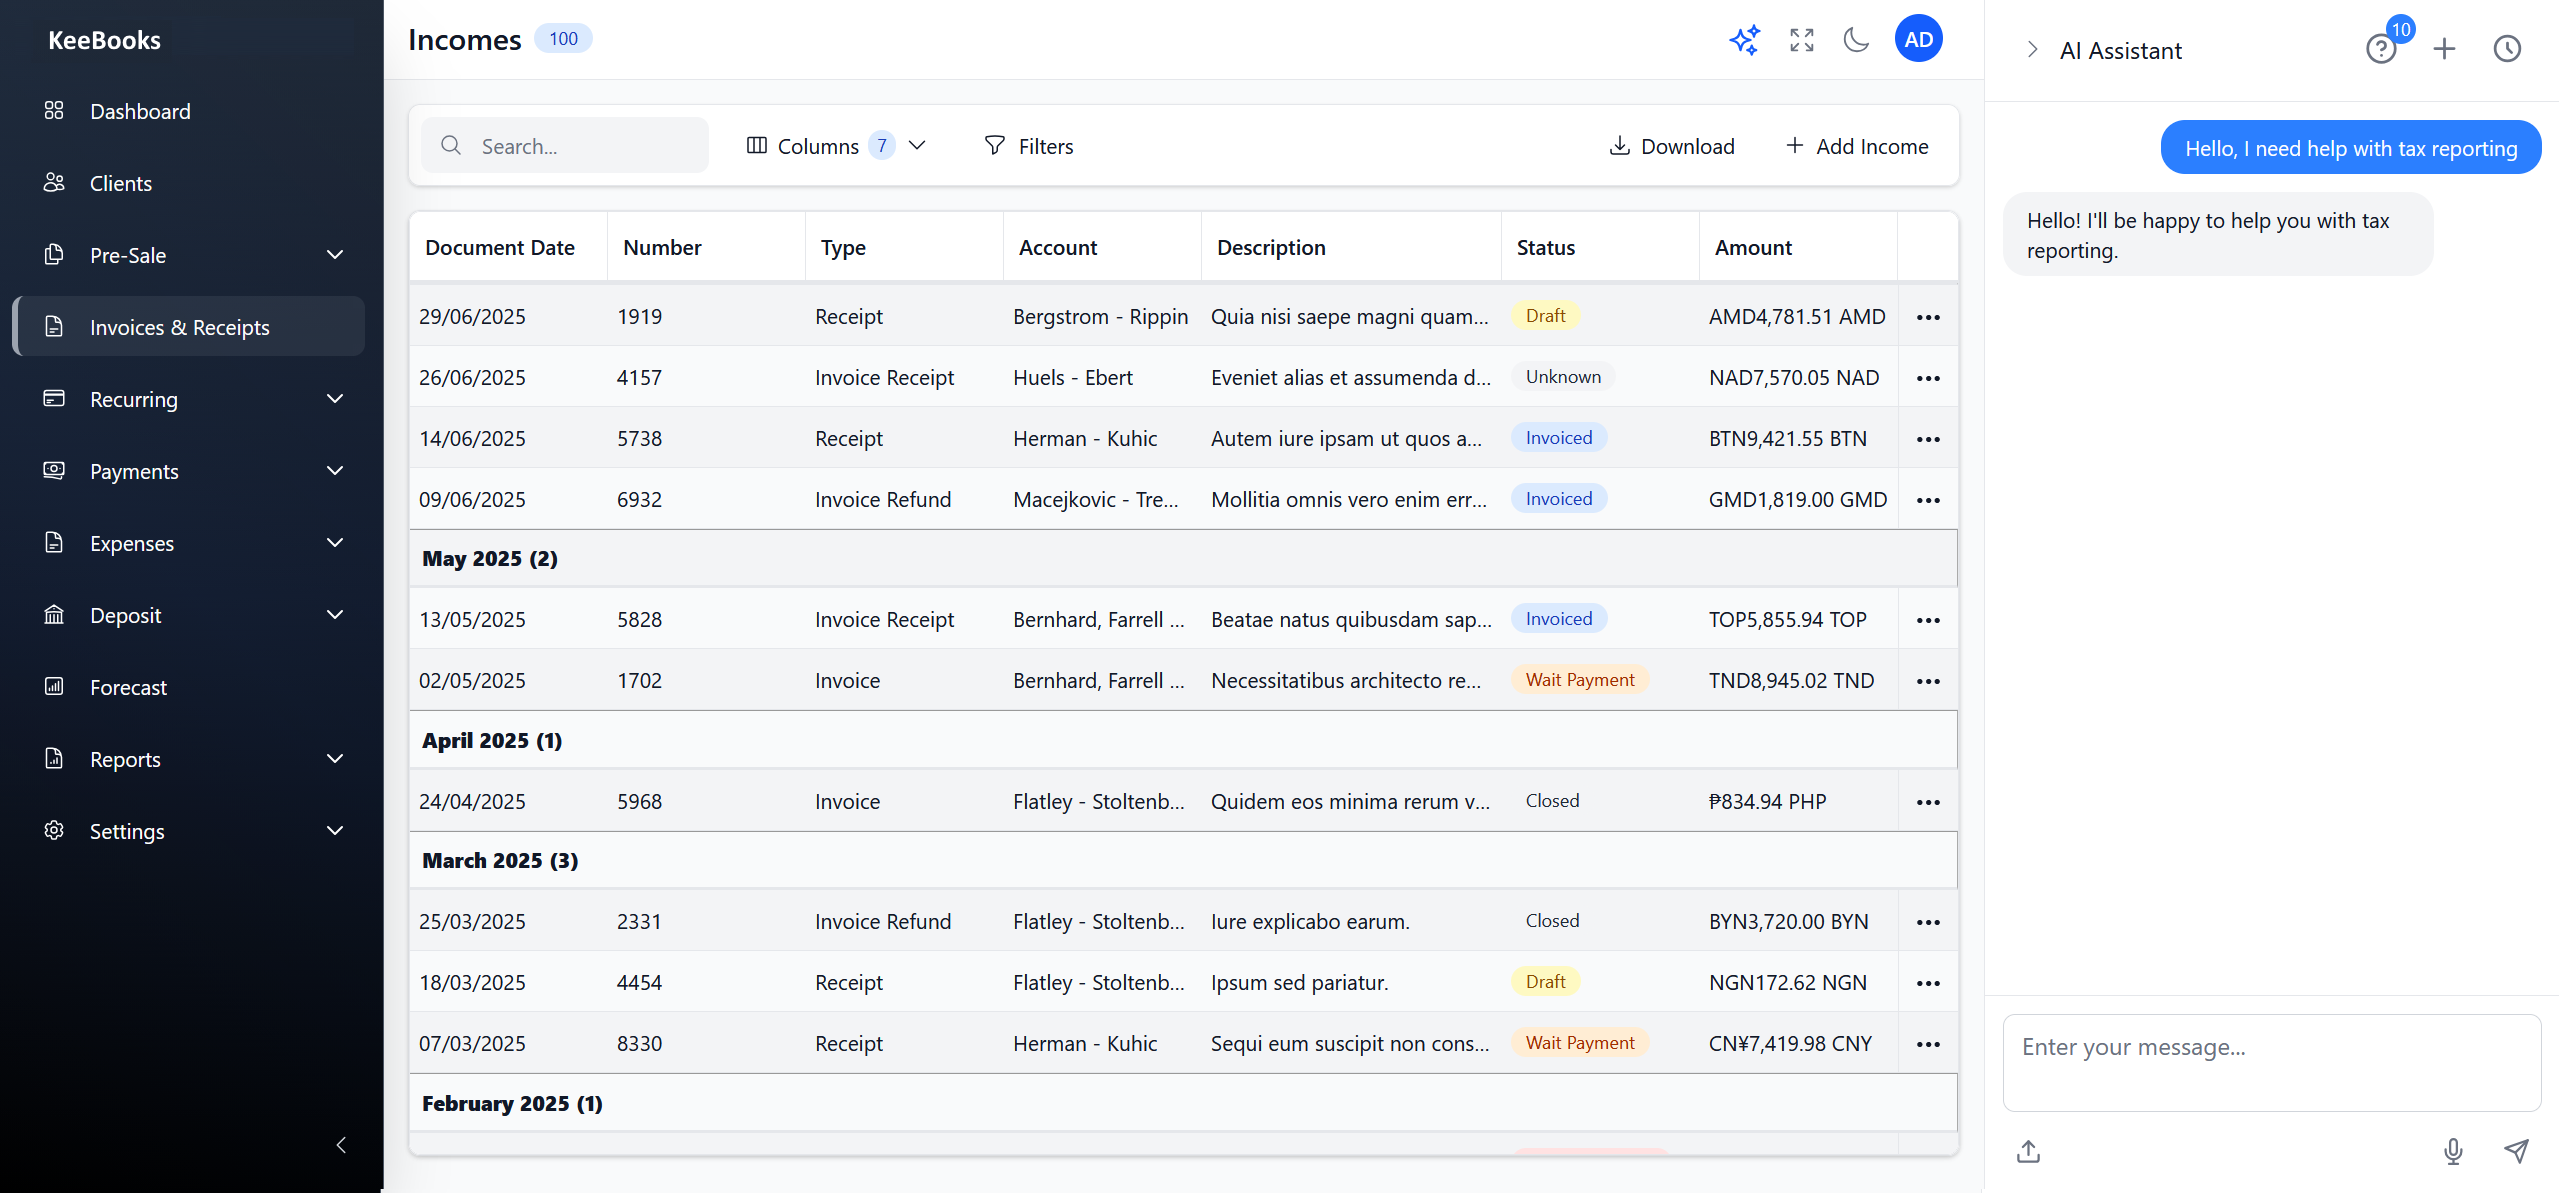Start a new chat with the plus icon
This screenshot has width=2559, height=1193.
(2443, 48)
